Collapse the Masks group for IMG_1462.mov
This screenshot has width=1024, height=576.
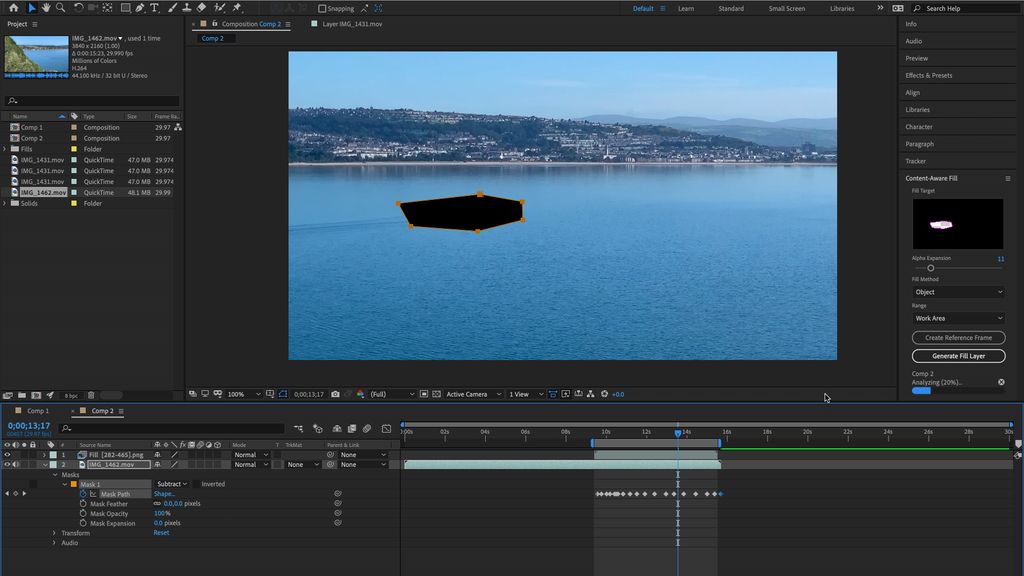tap(56, 475)
